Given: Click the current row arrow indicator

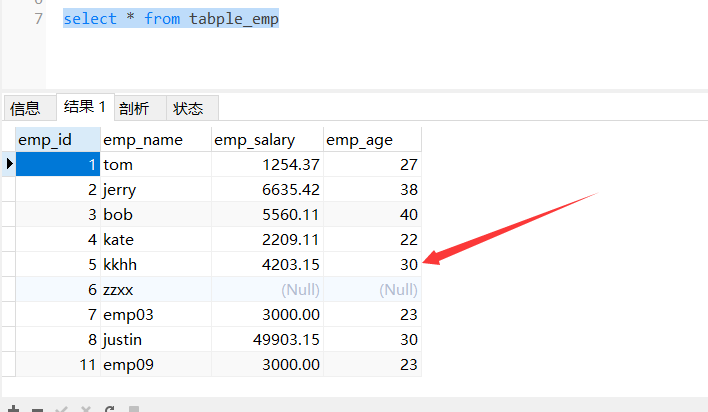Looking at the screenshot, I should [x=9, y=164].
